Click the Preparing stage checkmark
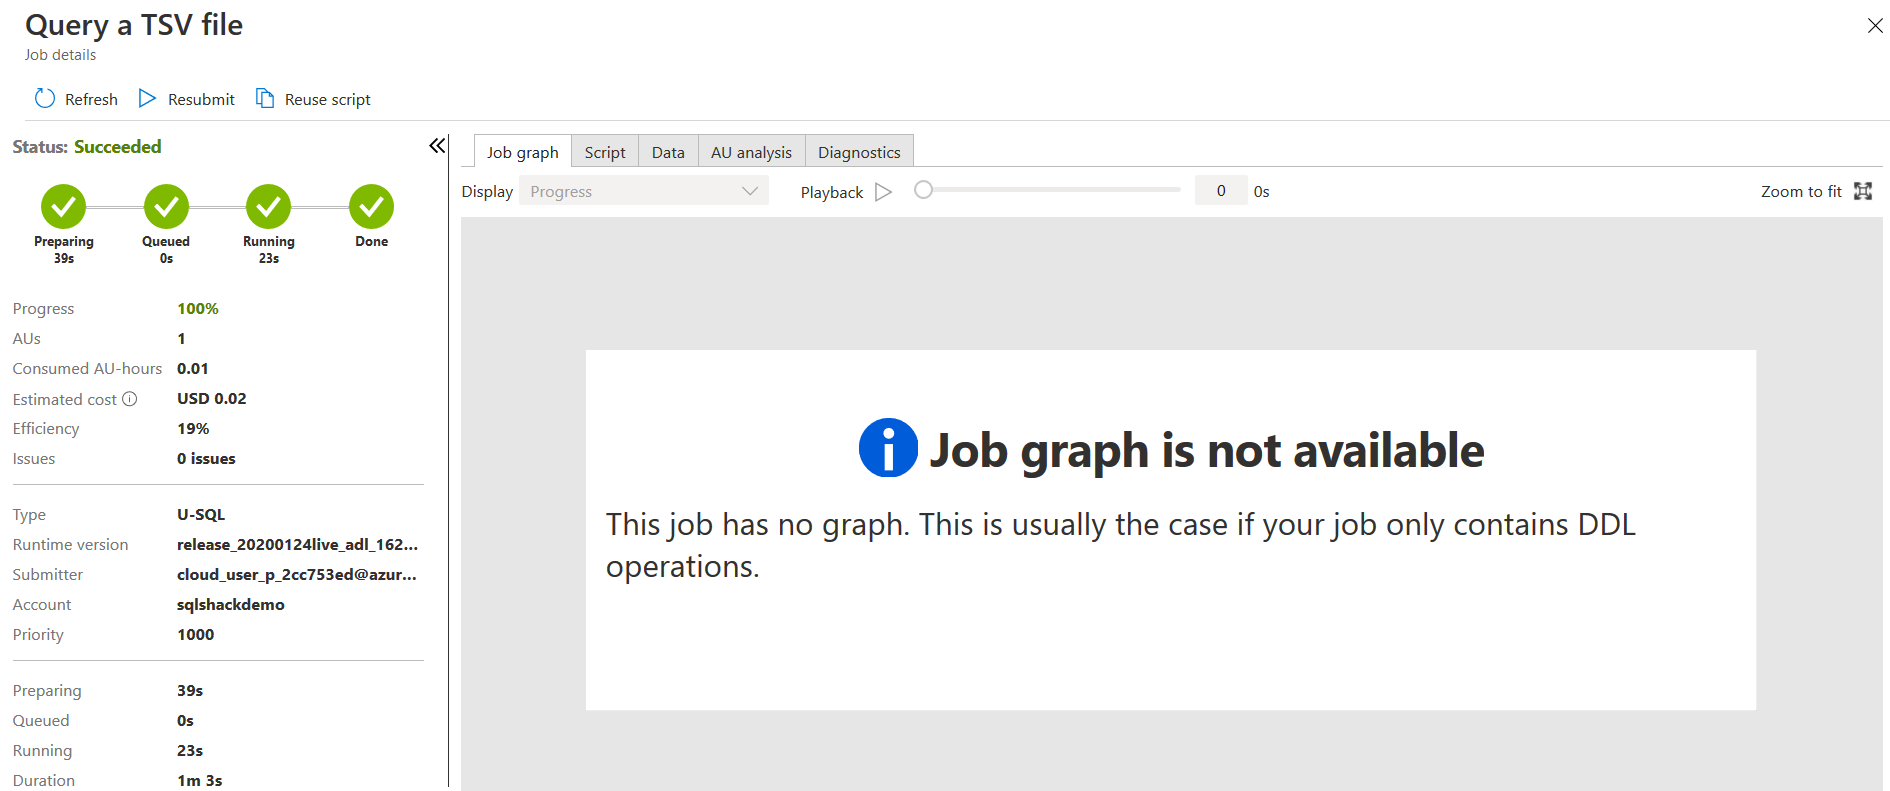The width and height of the screenshot is (1890, 791). [64, 207]
